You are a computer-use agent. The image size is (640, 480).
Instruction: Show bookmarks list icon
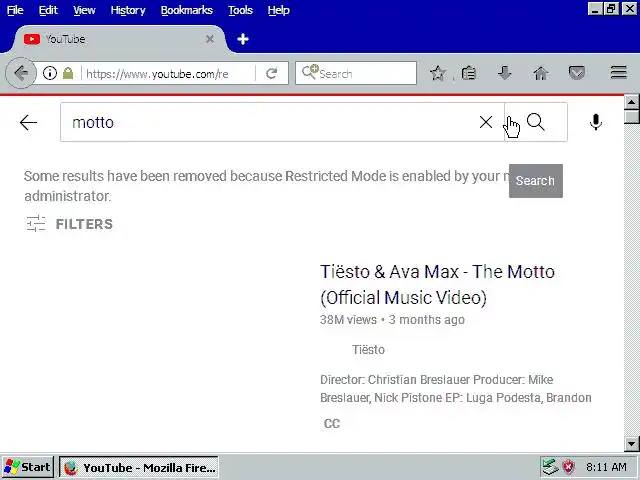(x=469, y=73)
